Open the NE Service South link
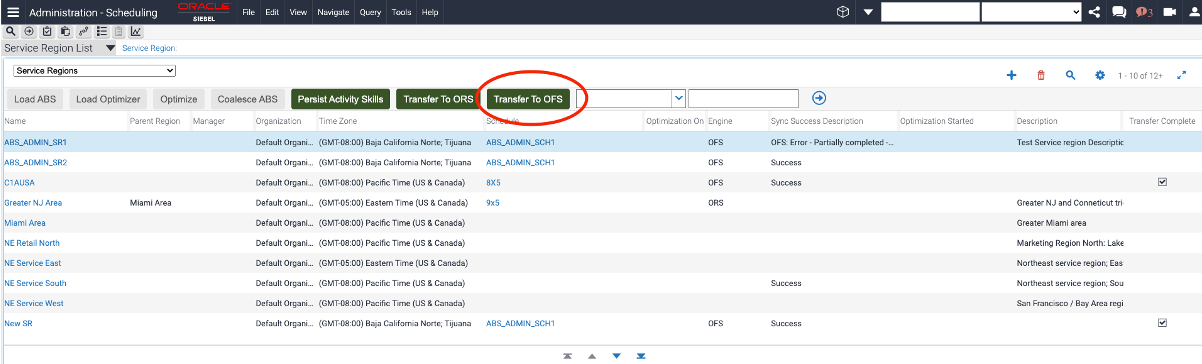 (35, 283)
